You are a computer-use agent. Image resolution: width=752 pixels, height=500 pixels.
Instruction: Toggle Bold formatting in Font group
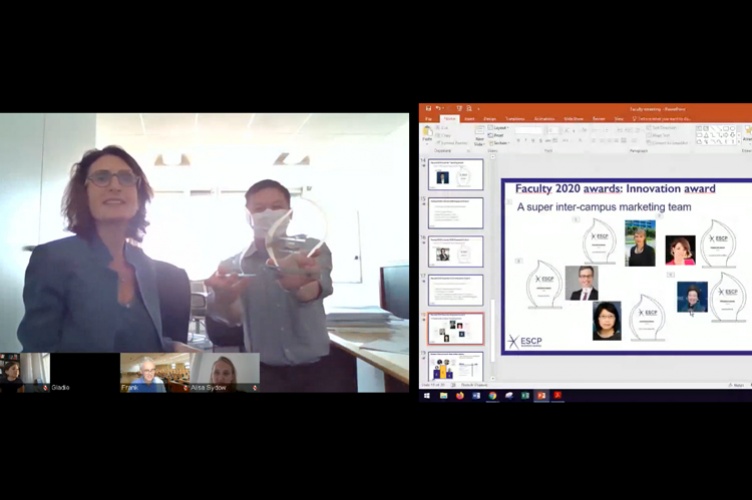(x=518, y=140)
